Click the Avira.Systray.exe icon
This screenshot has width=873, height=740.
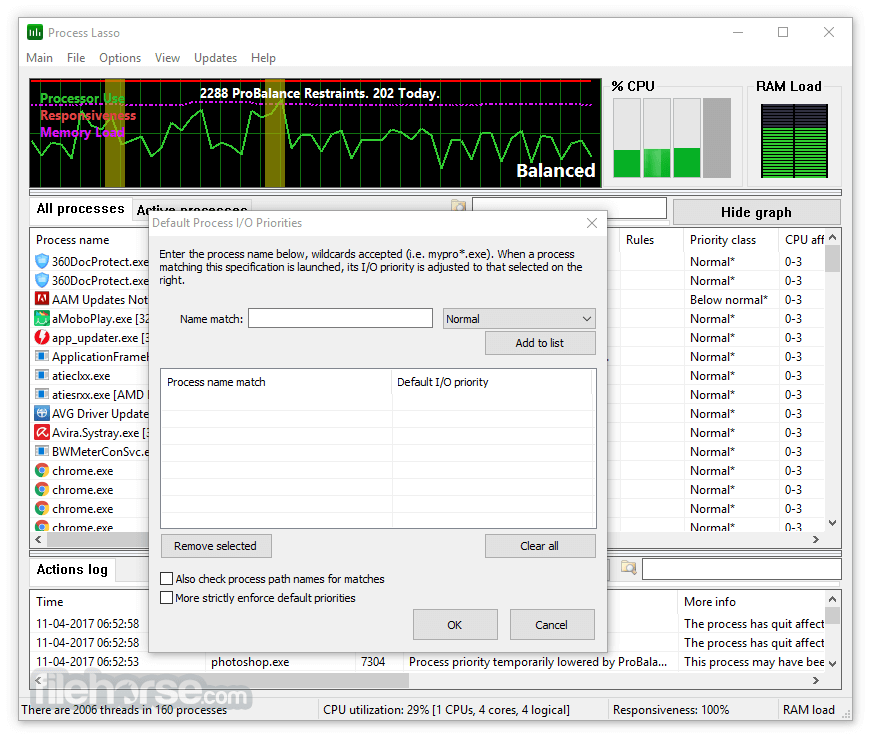click(x=42, y=432)
